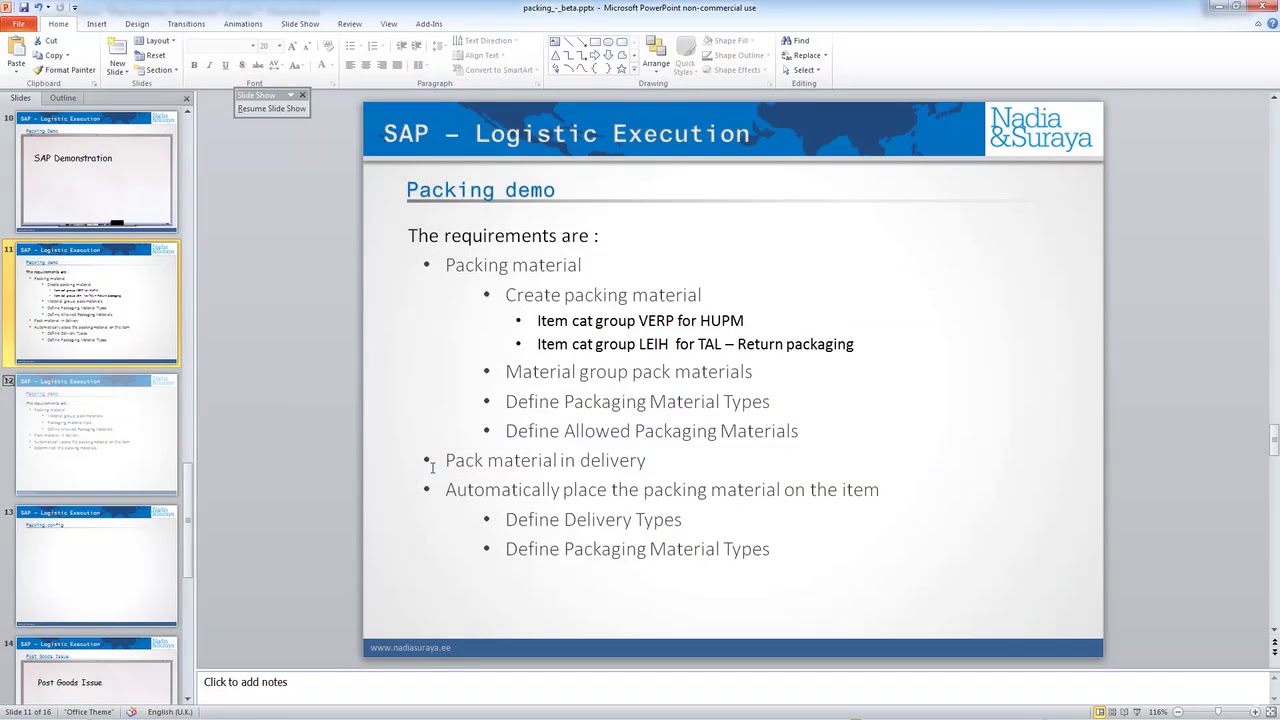Switch to the Design tab

coord(137,24)
